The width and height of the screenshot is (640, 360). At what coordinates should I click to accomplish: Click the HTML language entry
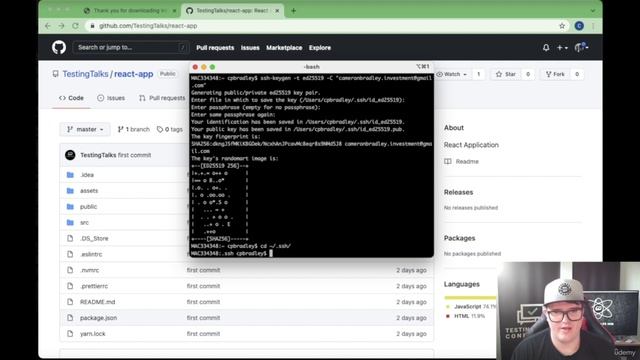pos(465,316)
